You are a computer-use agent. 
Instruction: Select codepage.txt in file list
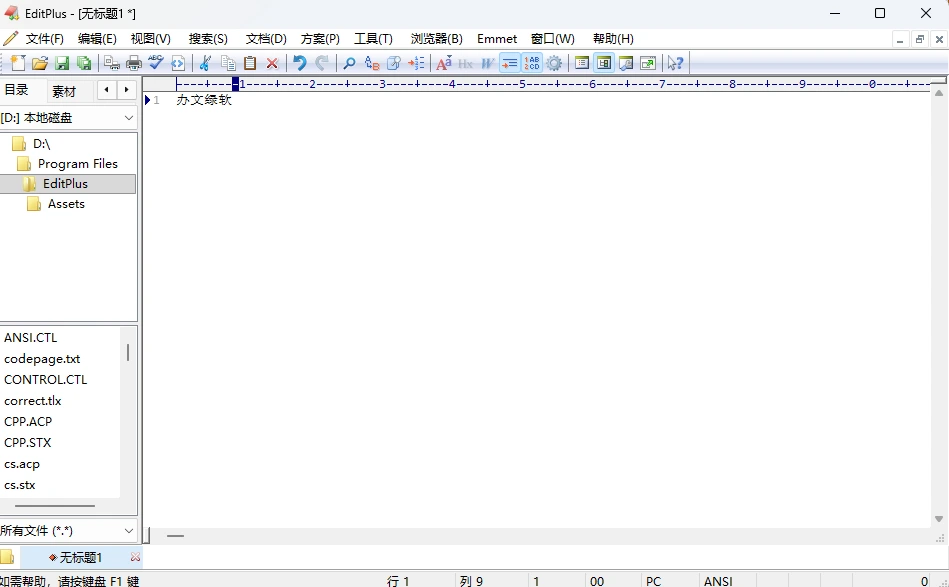point(42,359)
